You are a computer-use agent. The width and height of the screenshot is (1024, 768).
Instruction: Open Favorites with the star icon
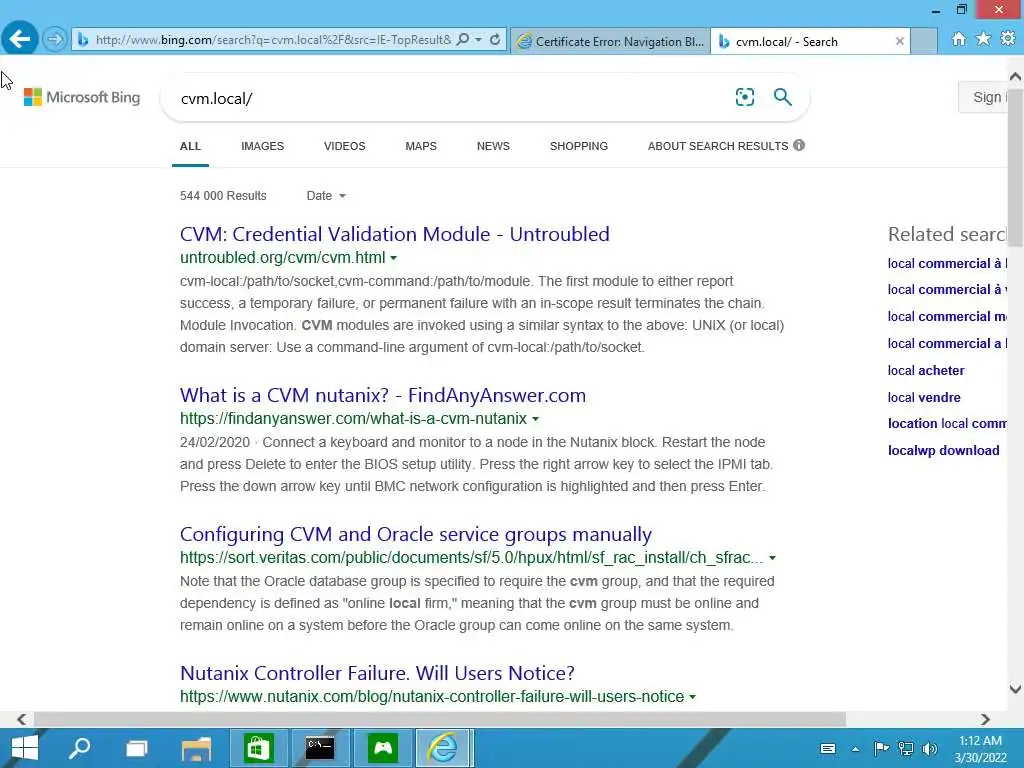(983, 39)
